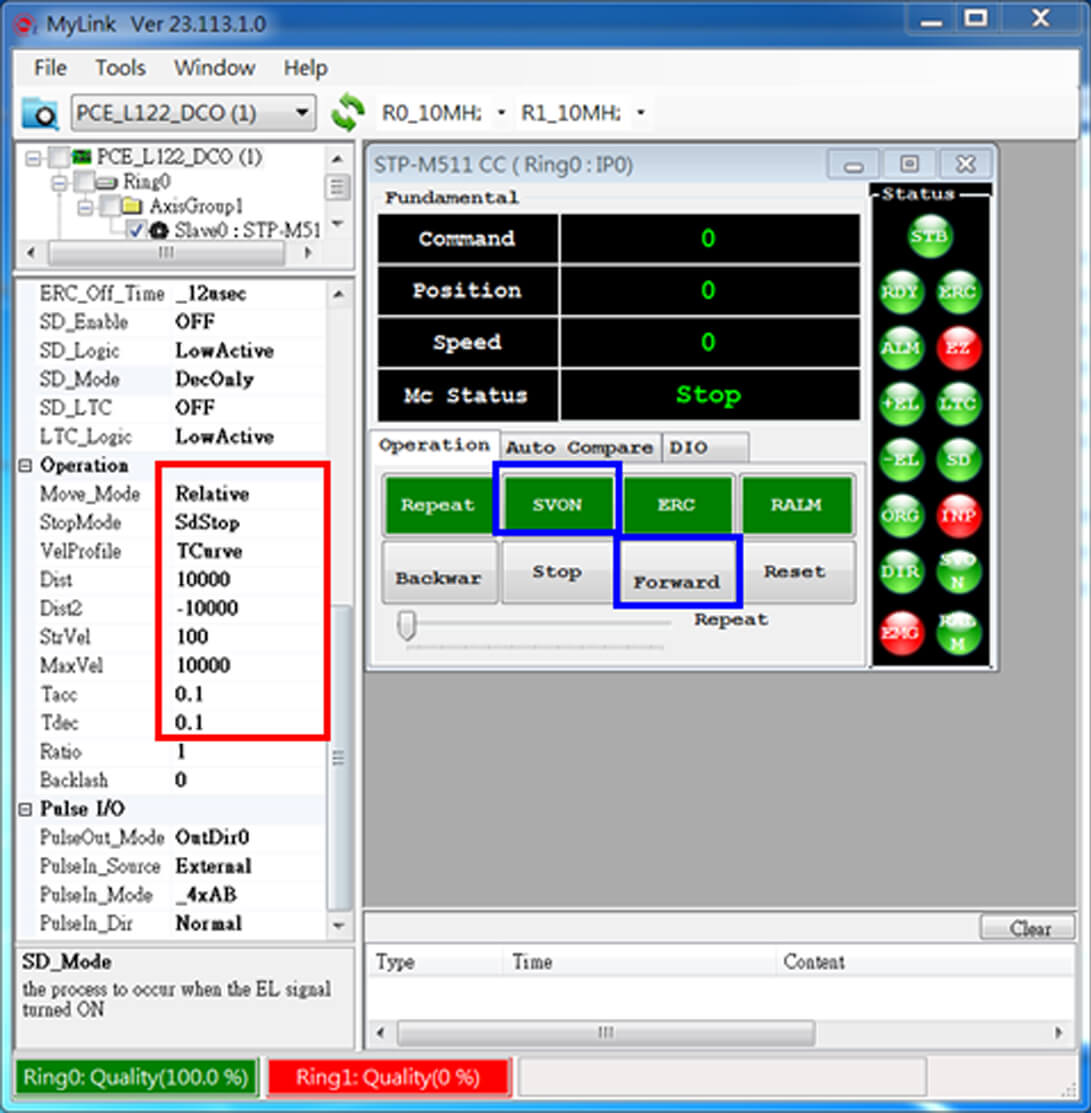Image resolution: width=1091 pixels, height=1113 pixels.
Task: Click the MyLink application title icon
Action: (x=25, y=25)
